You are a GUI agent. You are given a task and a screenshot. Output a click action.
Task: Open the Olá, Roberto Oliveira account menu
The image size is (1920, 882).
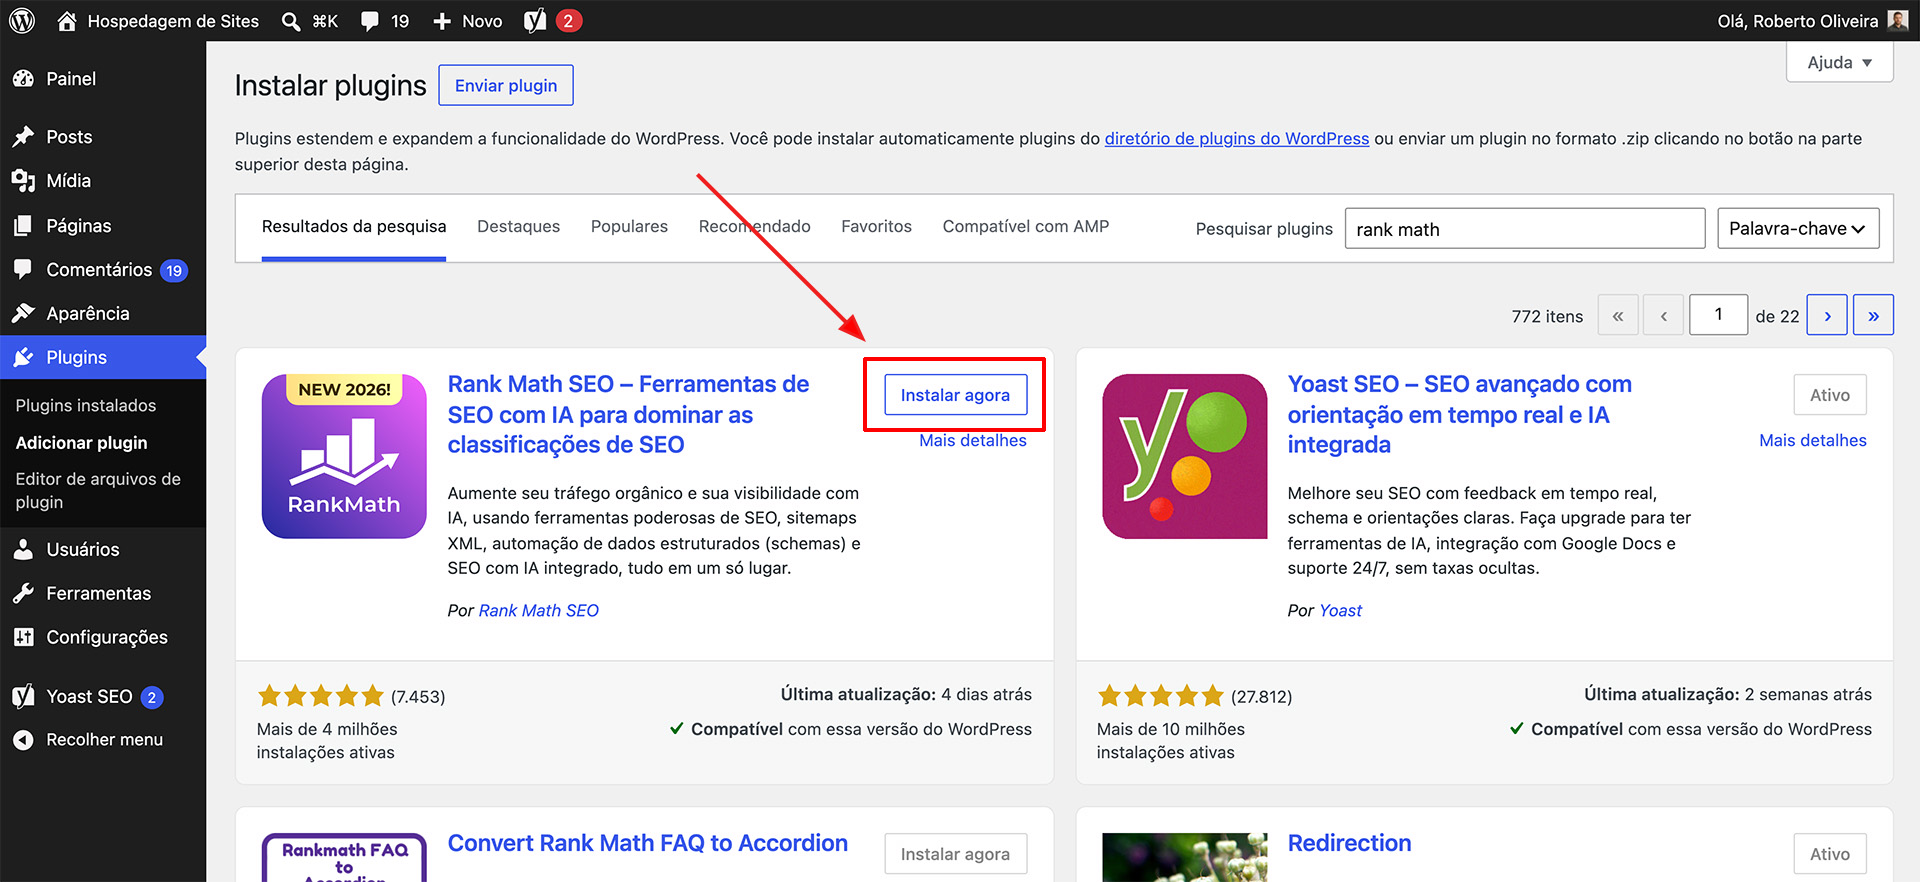[1812, 21]
